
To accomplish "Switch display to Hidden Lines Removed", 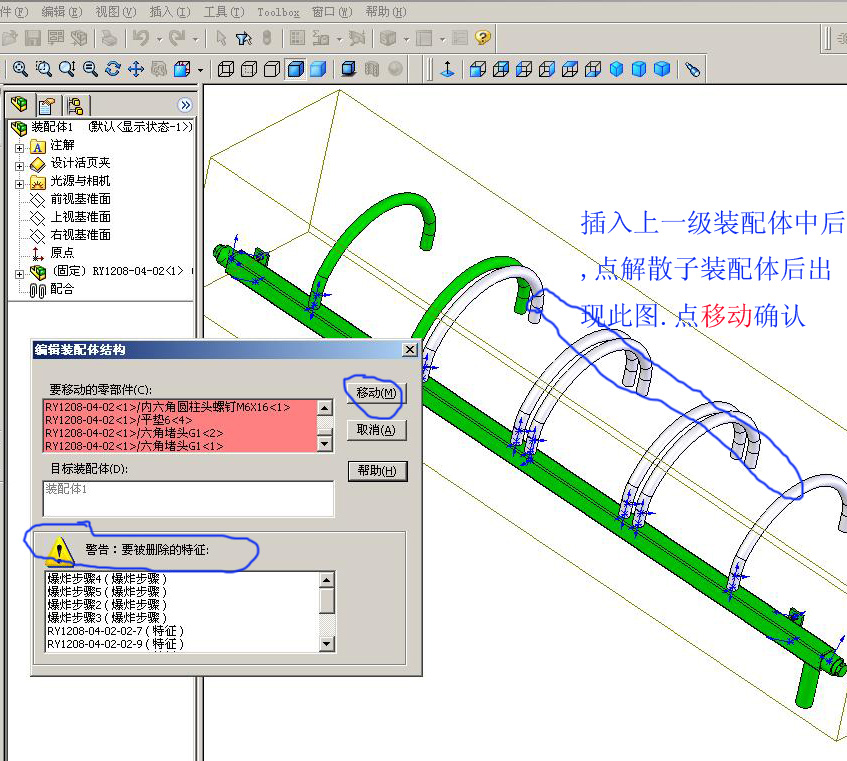I will click(x=272, y=69).
